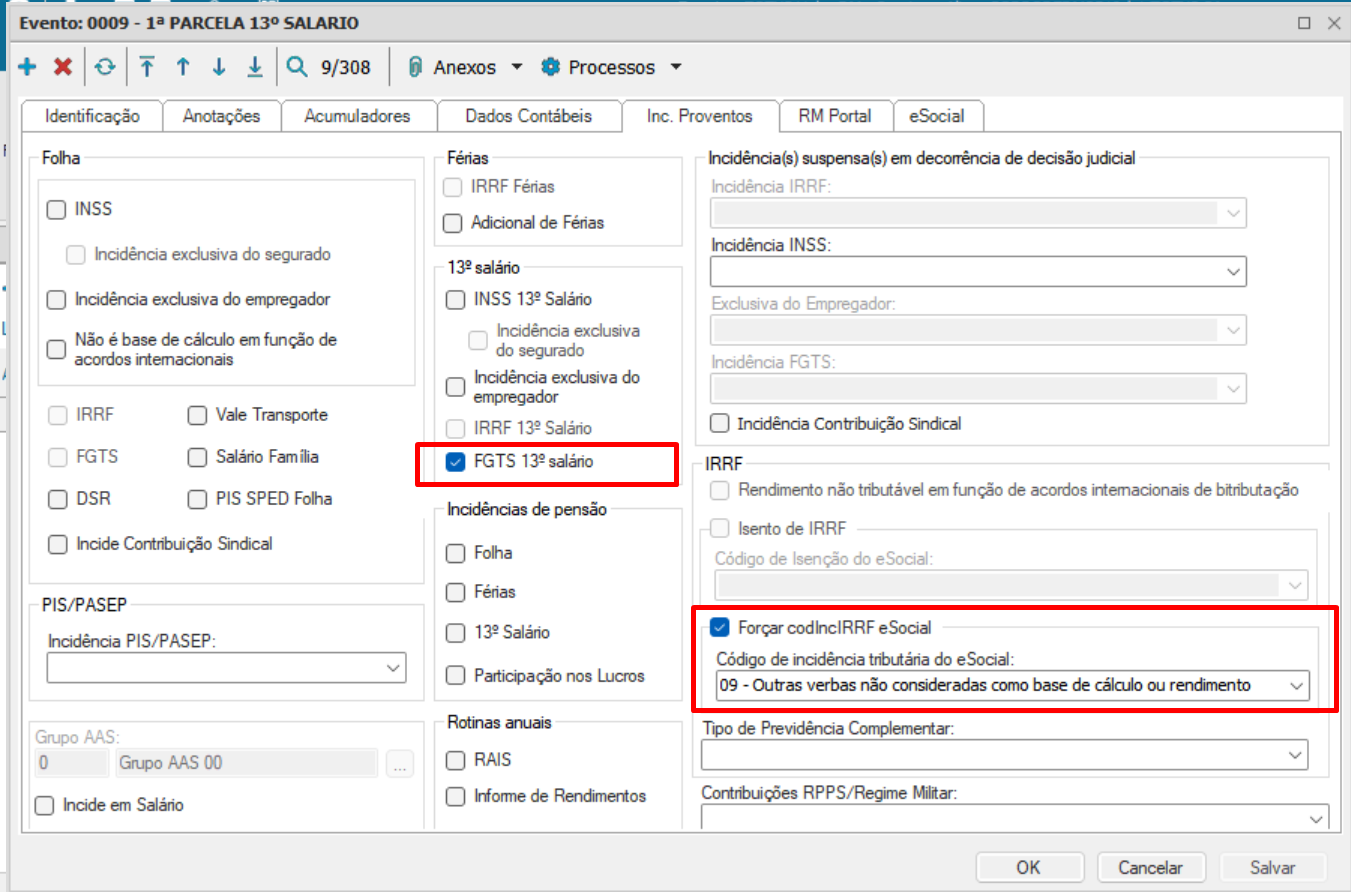Open the Dados Contábeis tab

pos(529,116)
